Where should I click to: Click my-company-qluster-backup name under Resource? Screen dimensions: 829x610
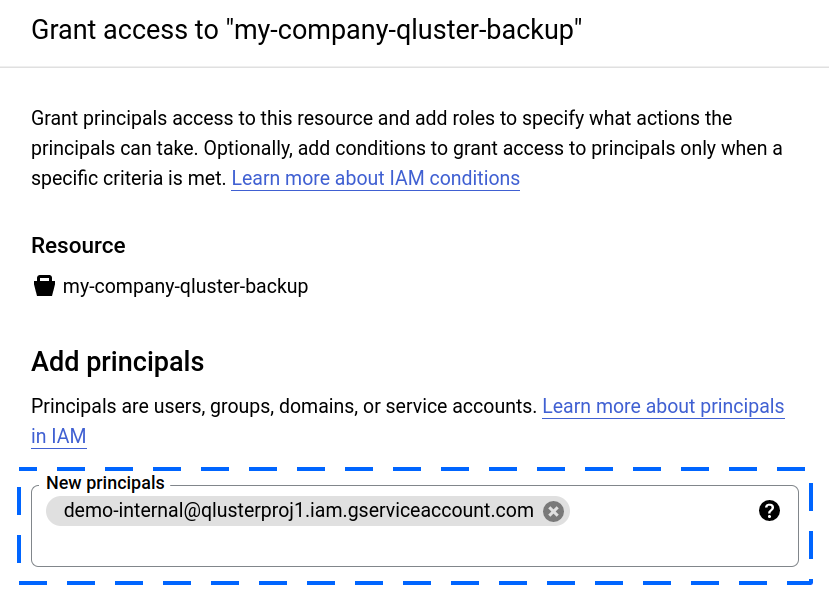185,287
